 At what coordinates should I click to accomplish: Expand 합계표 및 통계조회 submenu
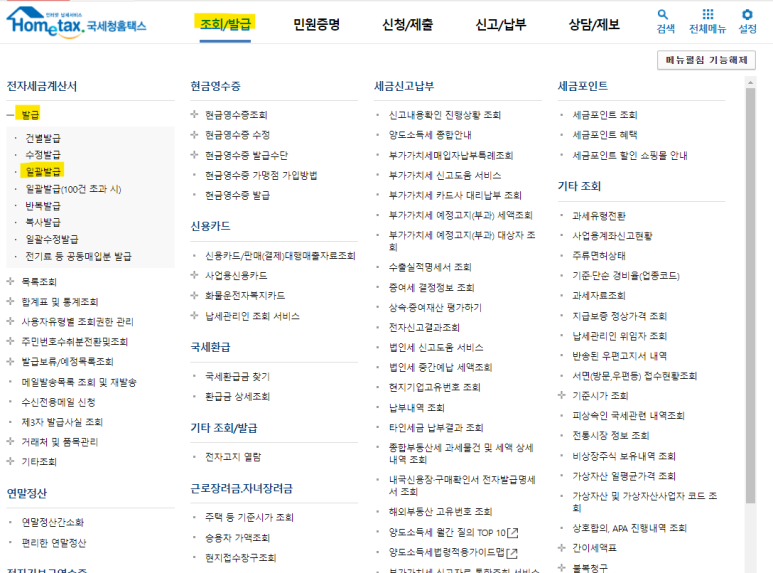click(10, 301)
